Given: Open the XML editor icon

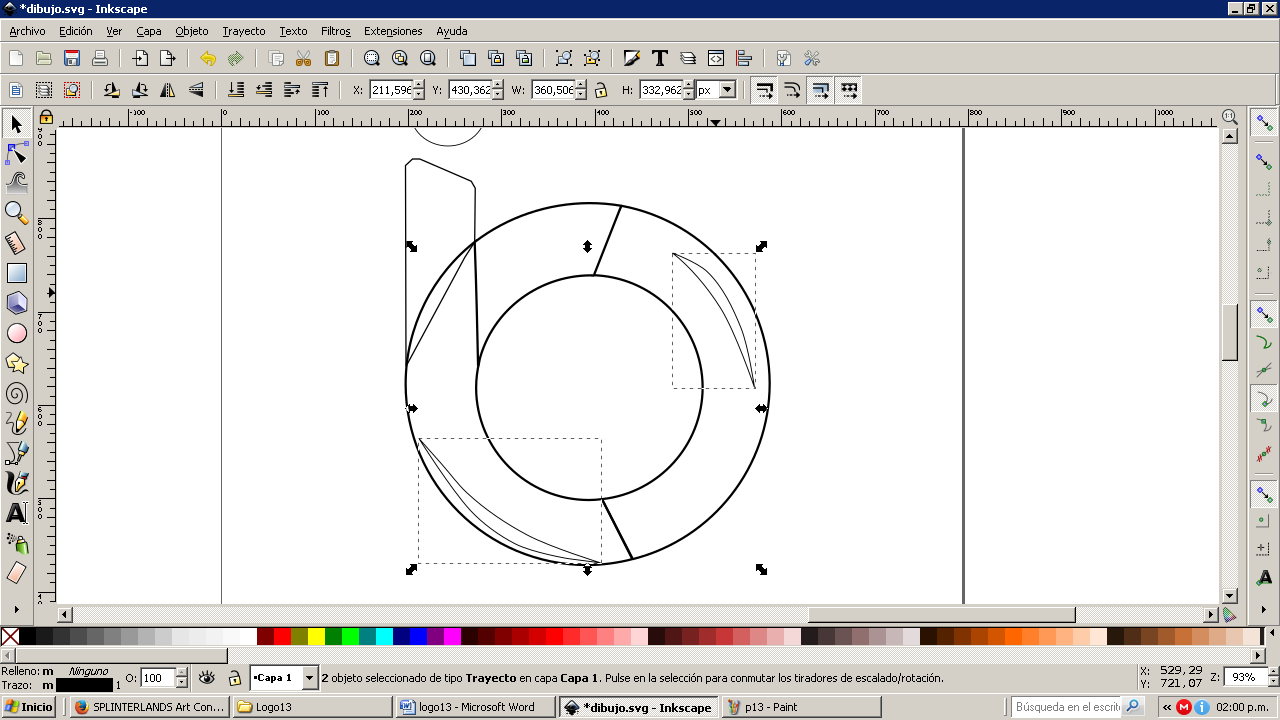Looking at the screenshot, I should (716, 58).
